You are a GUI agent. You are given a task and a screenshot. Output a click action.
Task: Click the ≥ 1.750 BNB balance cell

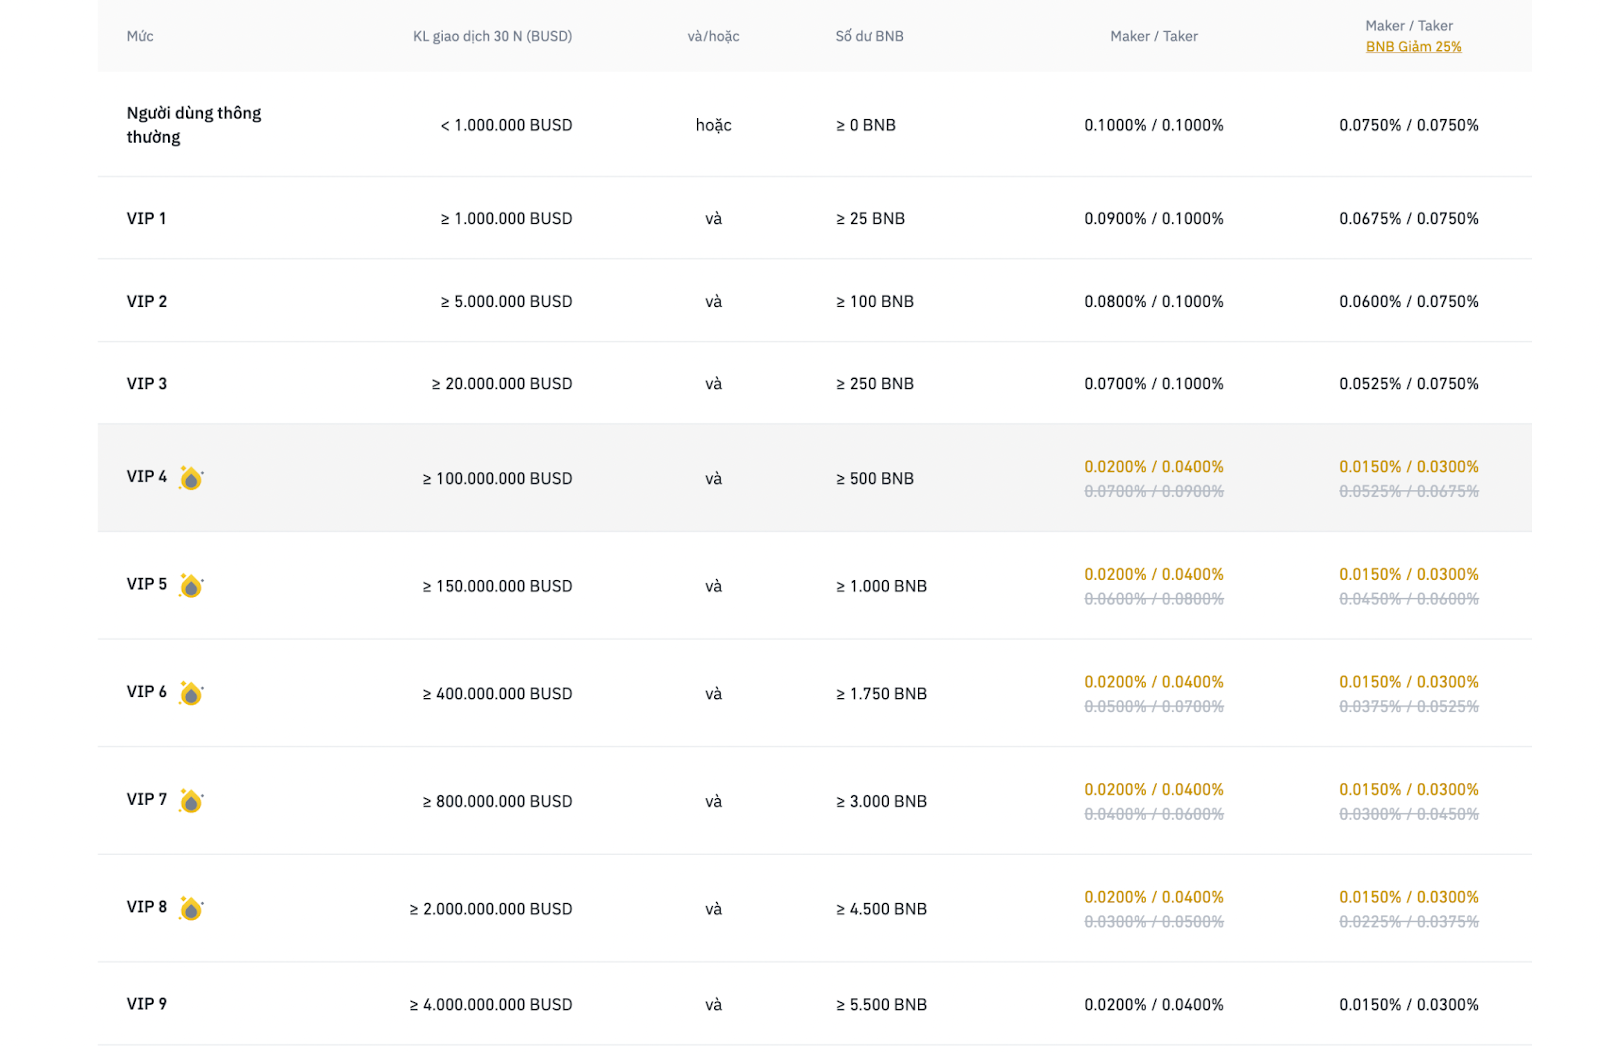881,693
